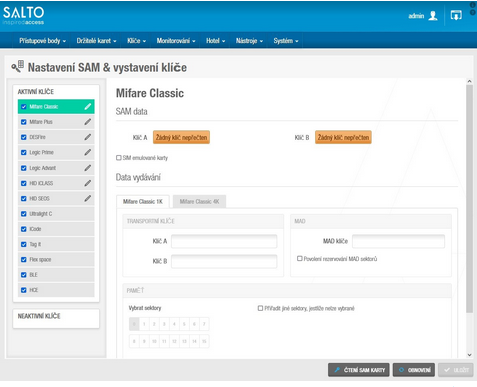Select sector 1 in Vybrat sektory
The height and width of the screenshot is (387, 477).
point(144,324)
